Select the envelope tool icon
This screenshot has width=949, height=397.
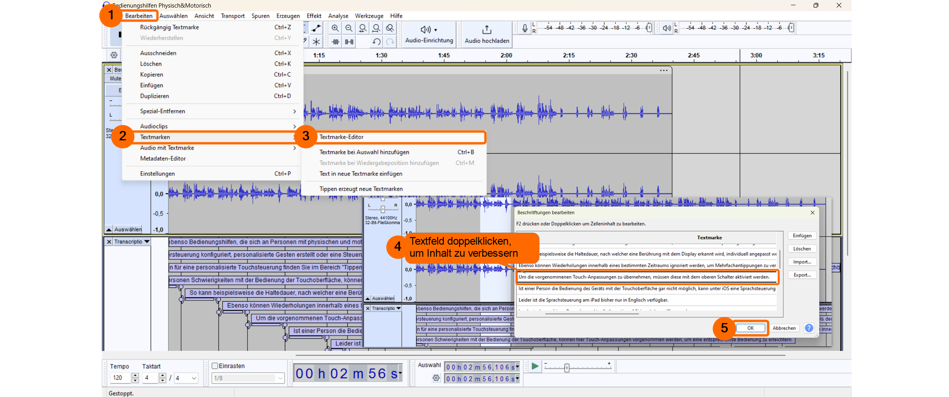coord(316,28)
